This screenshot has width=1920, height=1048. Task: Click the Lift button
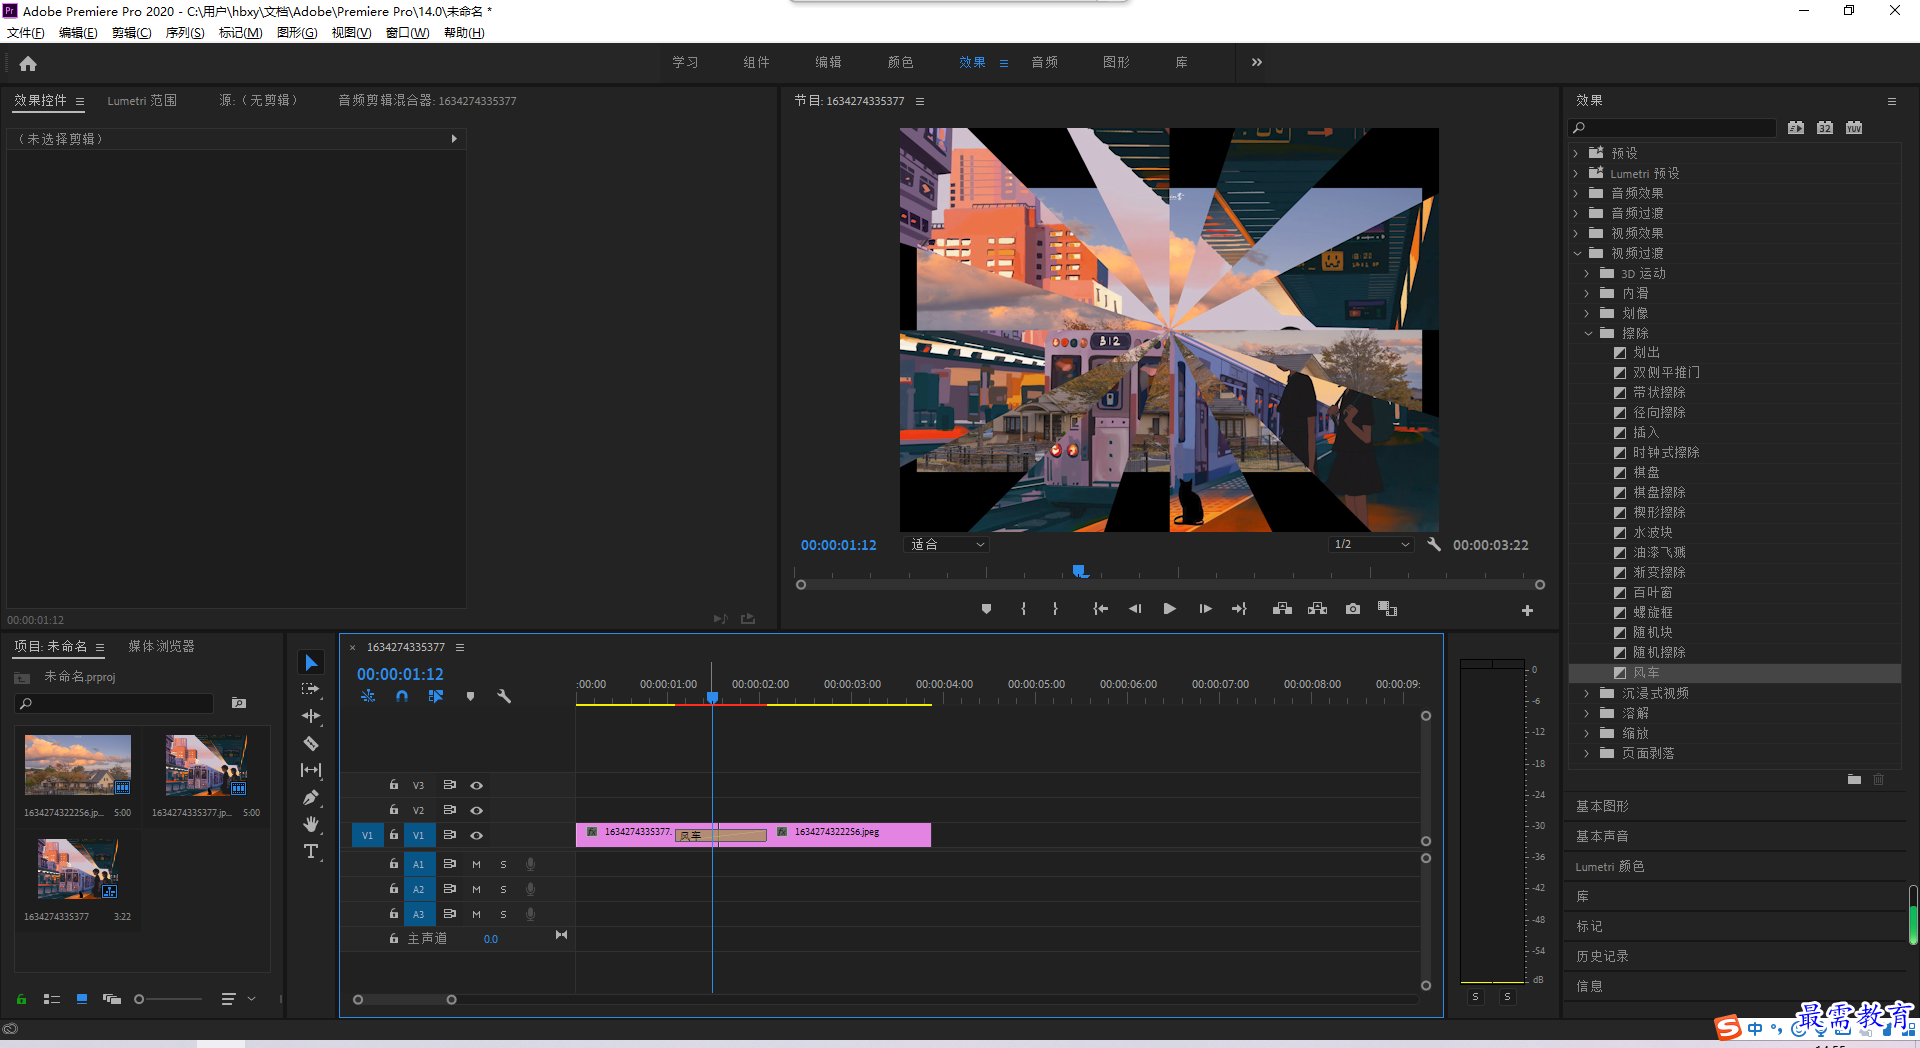1282,609
